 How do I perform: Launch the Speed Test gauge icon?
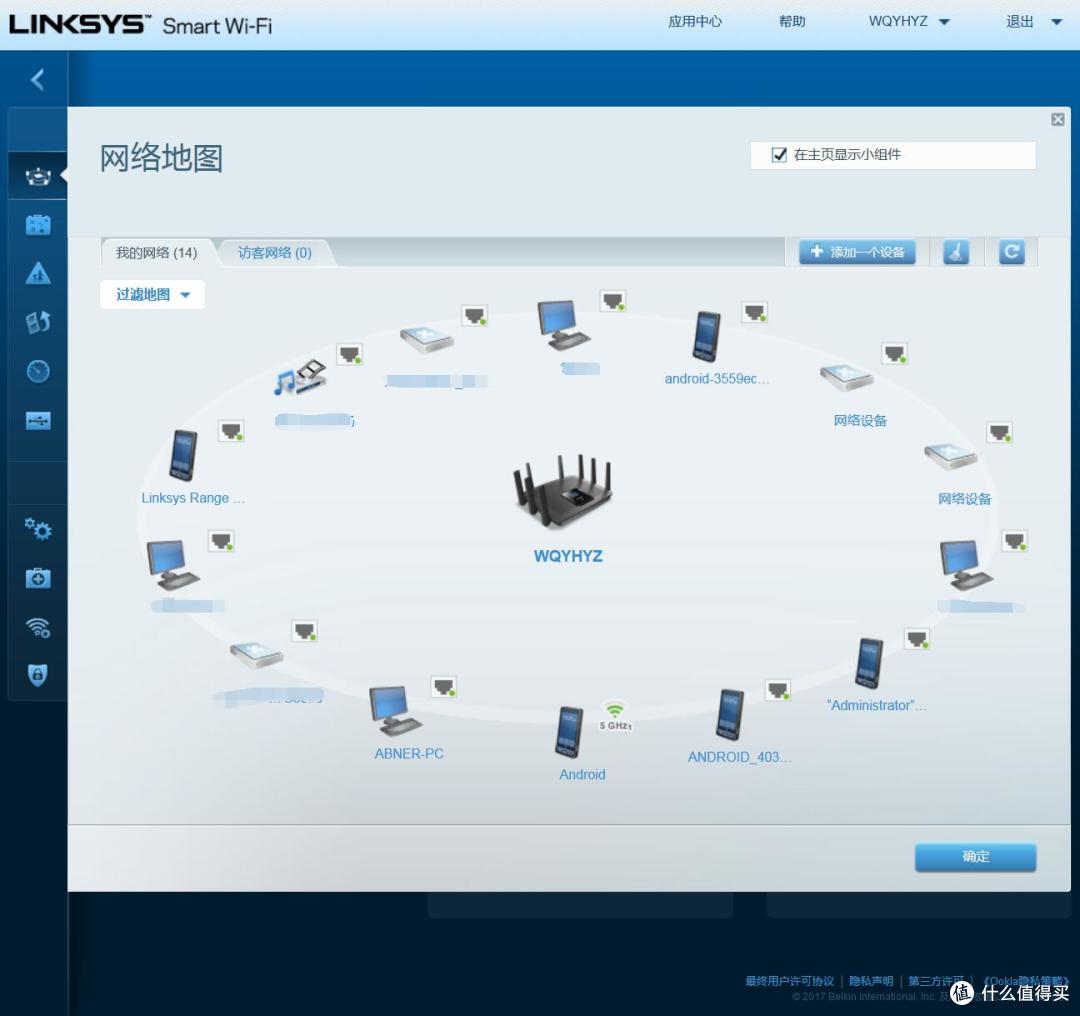(37, 371)
